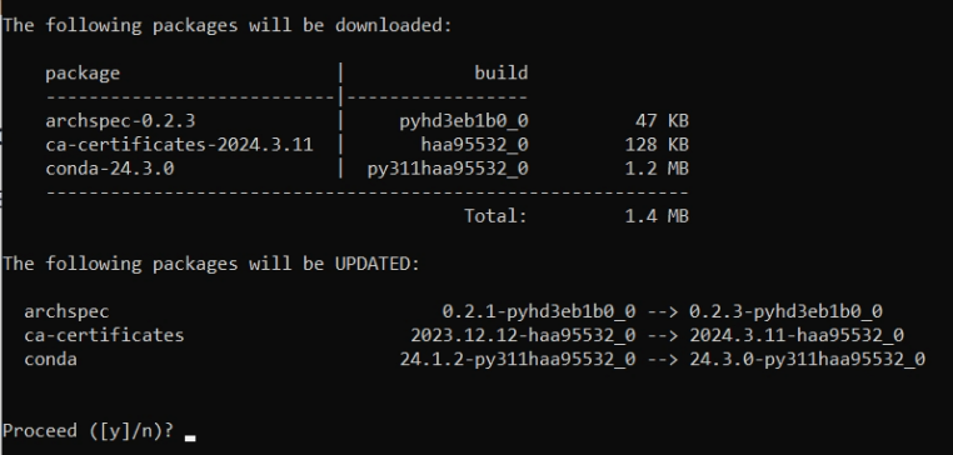Click the "Total:" label
Viewport: 953px width, 455px height.
pos(496,216)
